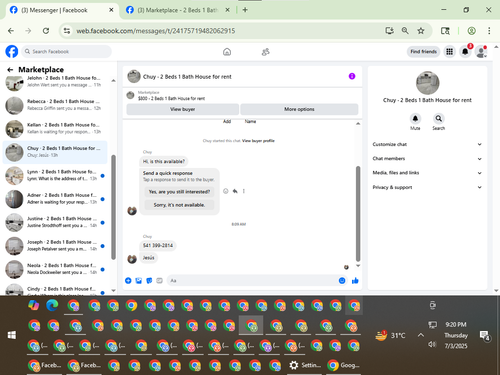
Task: Click the More options button
Action: [299, 109]
